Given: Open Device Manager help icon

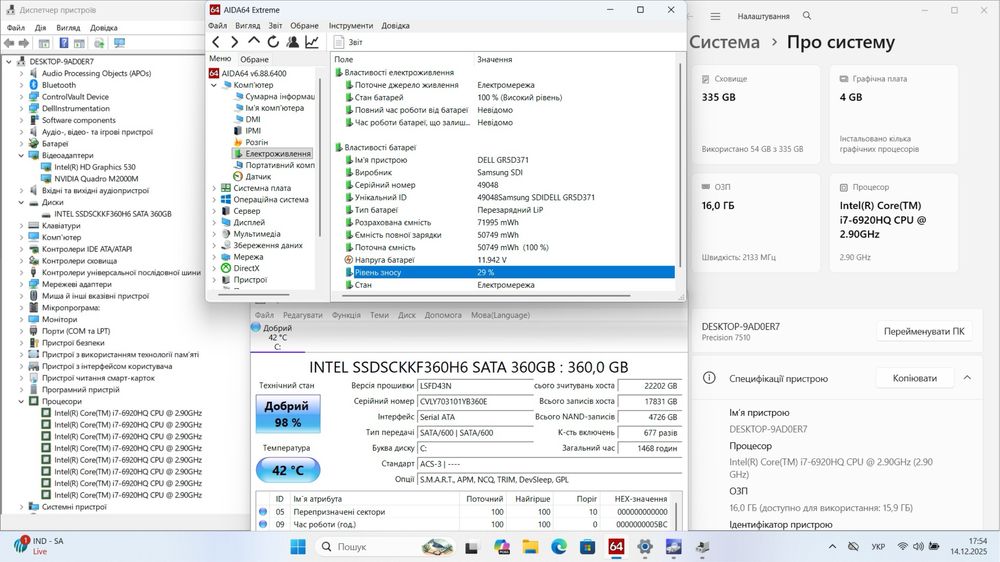Looking at the screenshot, I should coord(64,43).
